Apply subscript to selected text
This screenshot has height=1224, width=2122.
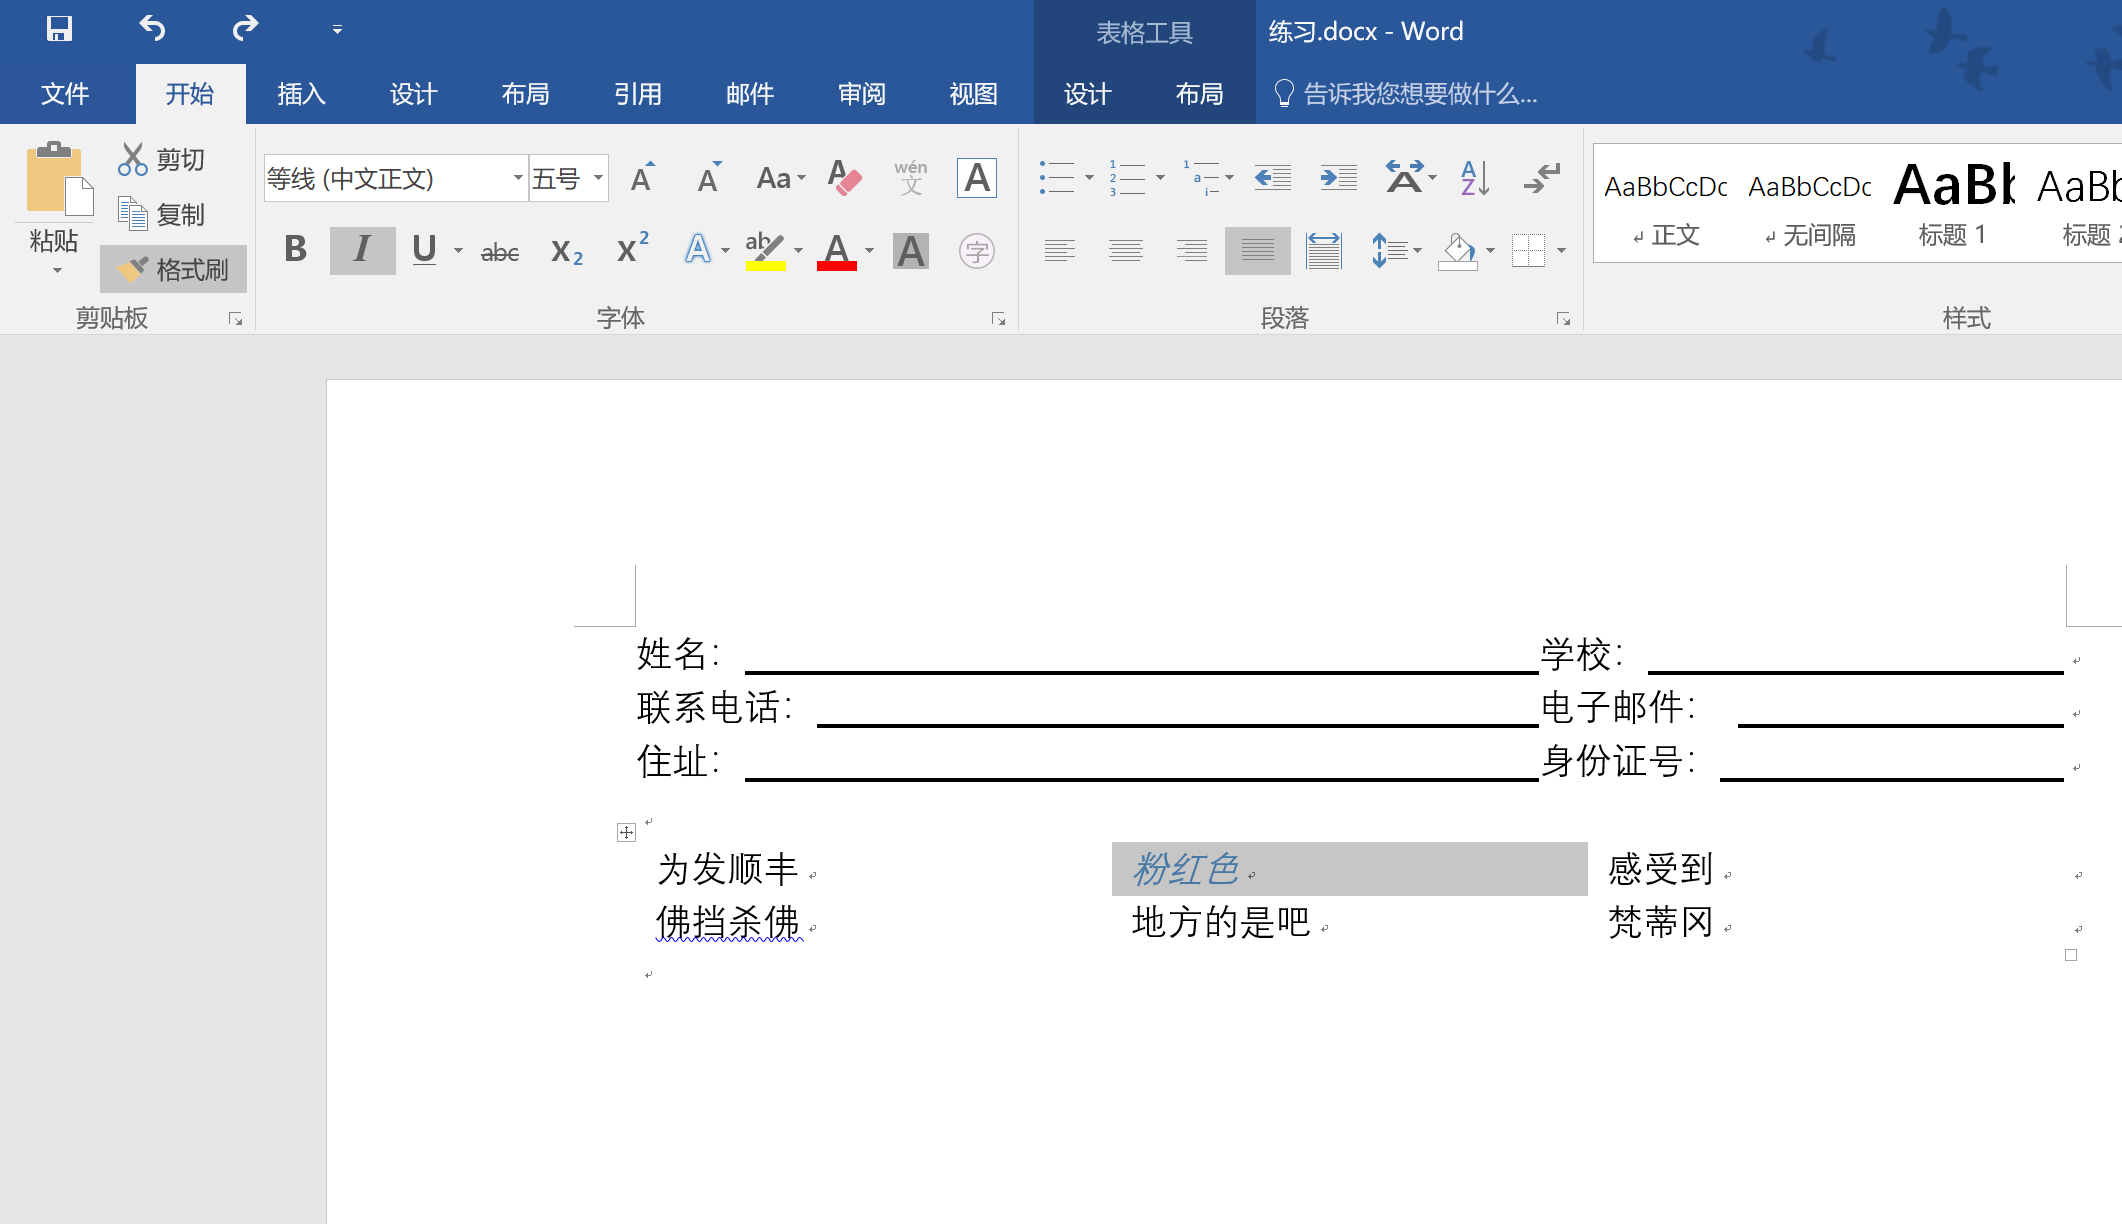tap(565, 250)
